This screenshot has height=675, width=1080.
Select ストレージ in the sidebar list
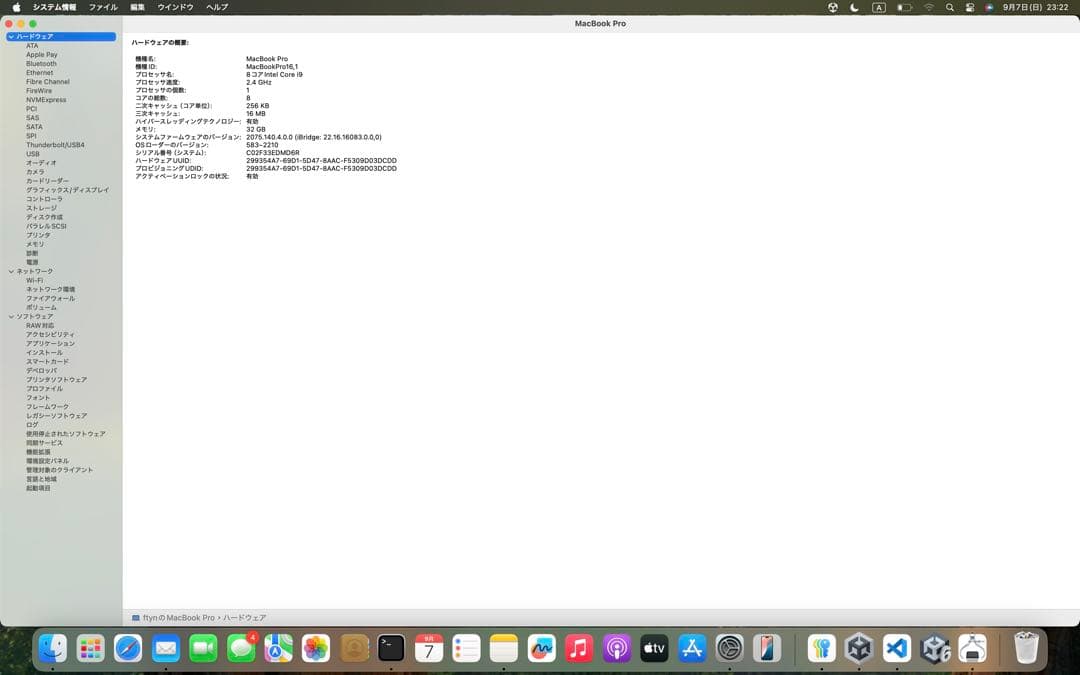(40, 208)
